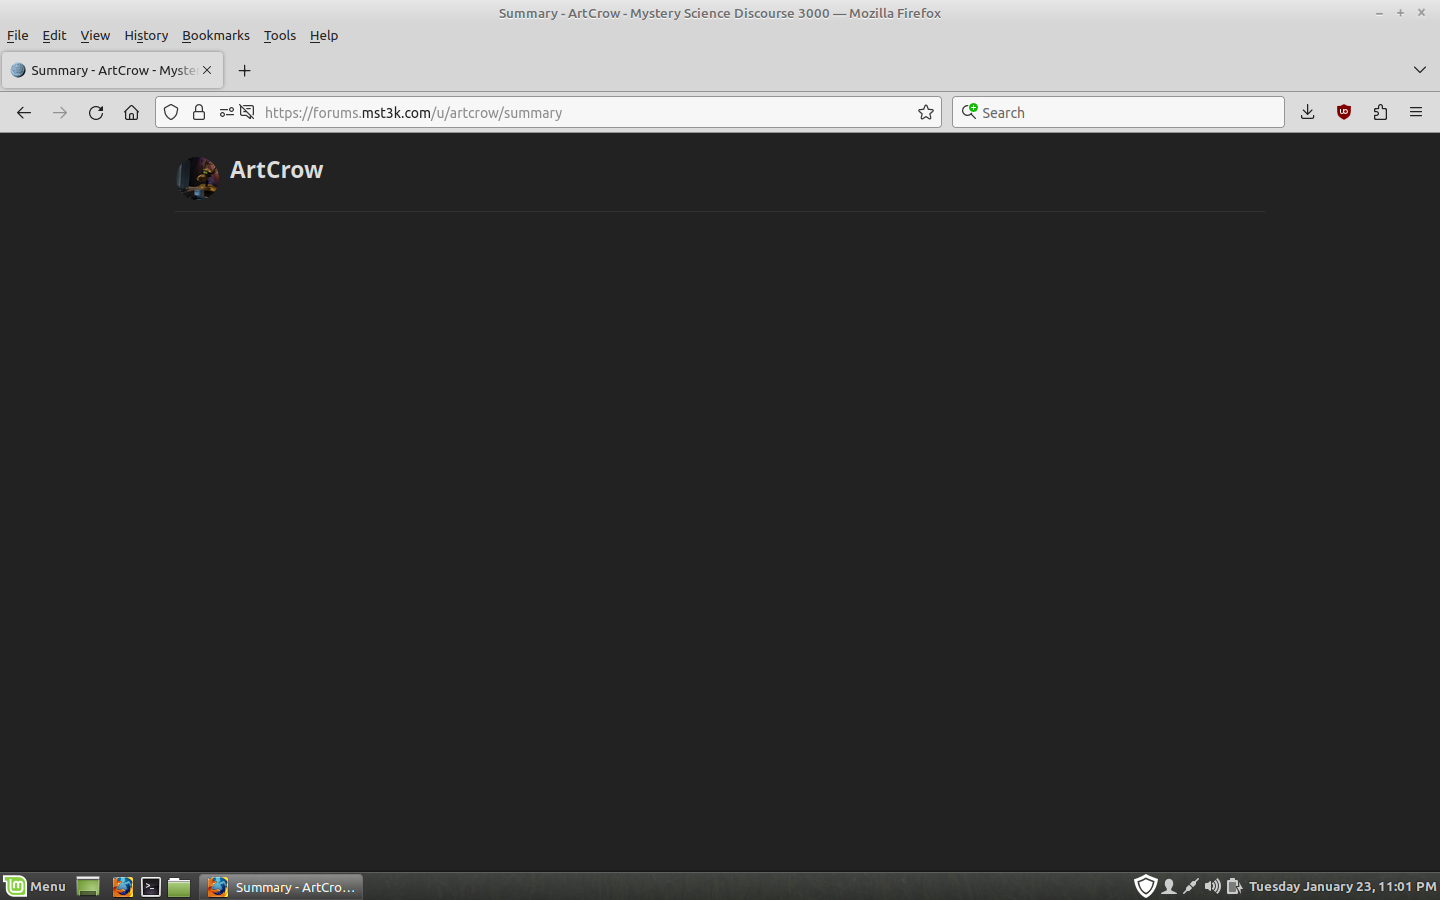This screenshot has width=1440, height=900.
Task: Bookmark this page with the star
Action: tap(926, 112)
